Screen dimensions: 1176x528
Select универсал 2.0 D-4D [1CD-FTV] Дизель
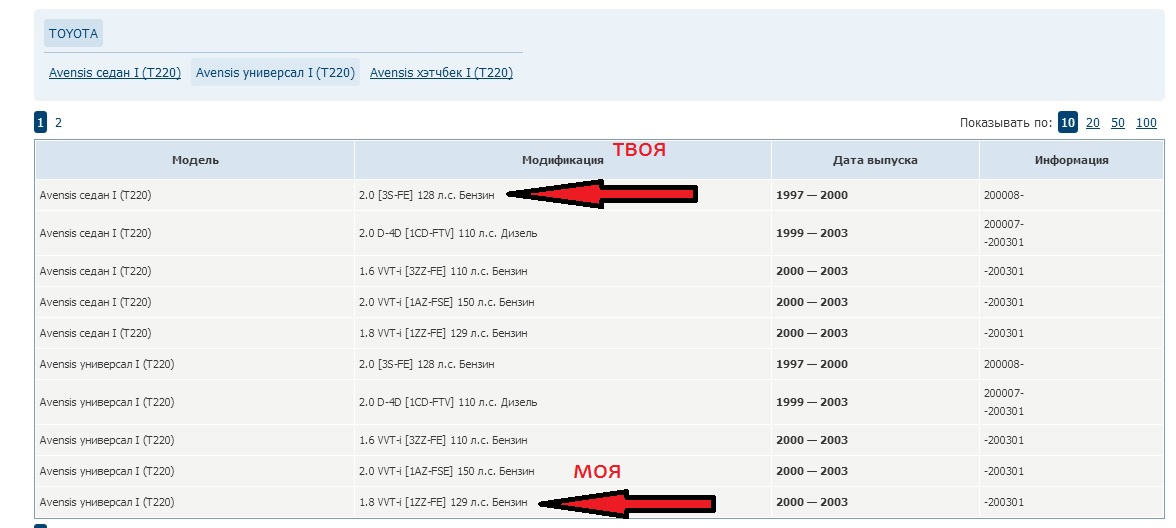pyautogui.click(x=448, y=402)
